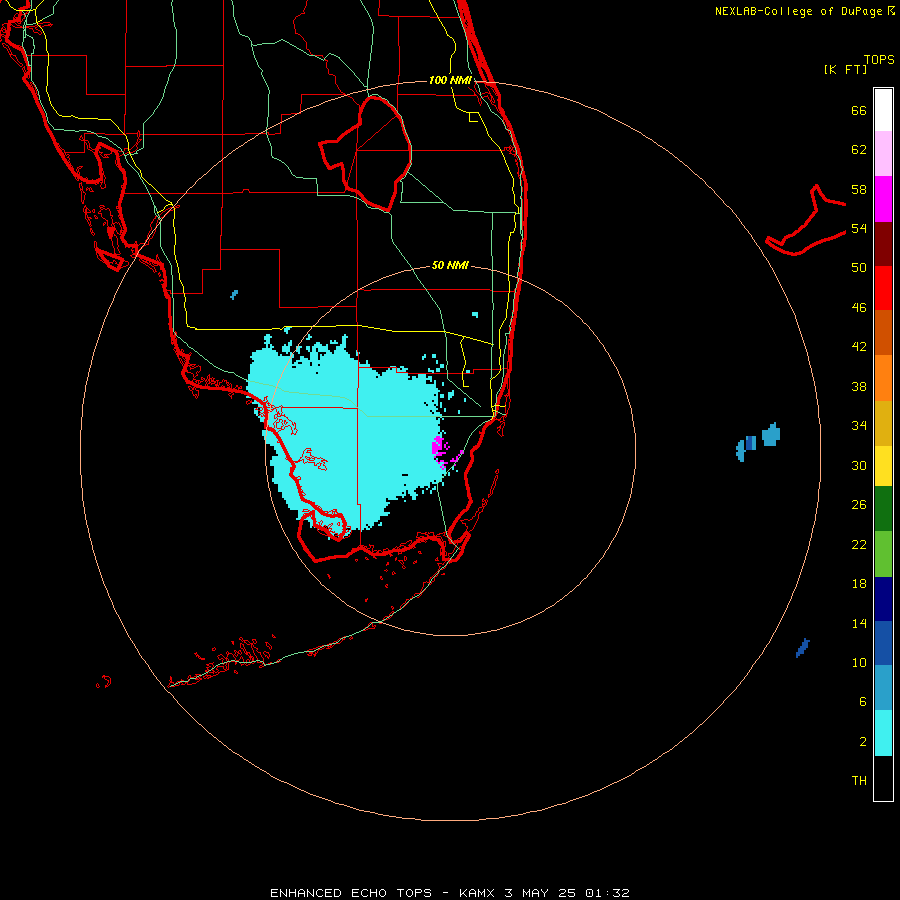Click the 18 legend value
Image resolution: width=900 pixels, height=900 pixels.
click(x=859, y=584)
